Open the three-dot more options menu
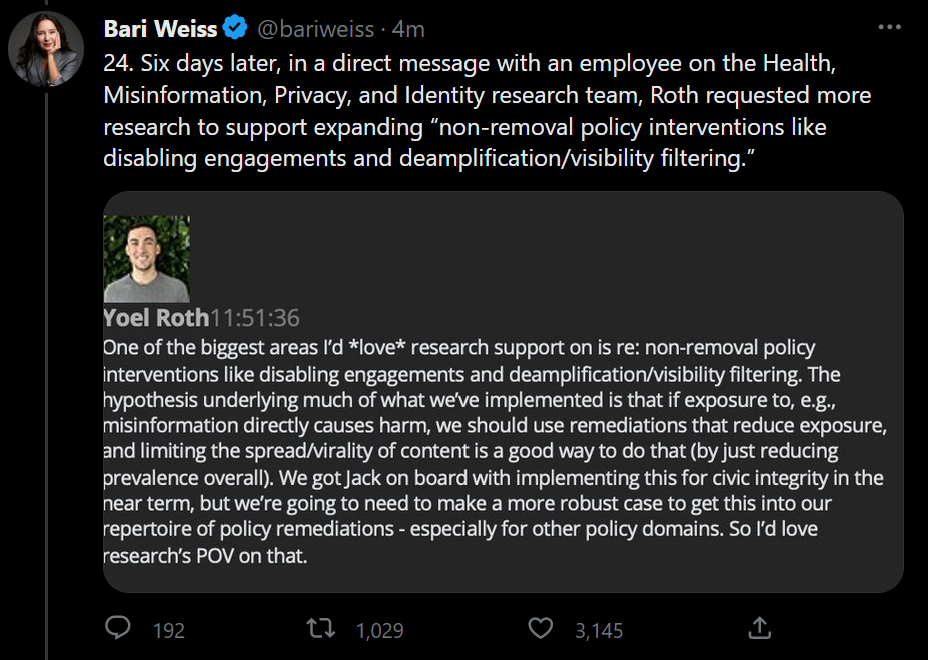This screenshot has height=660, width=928. (889, 28)
